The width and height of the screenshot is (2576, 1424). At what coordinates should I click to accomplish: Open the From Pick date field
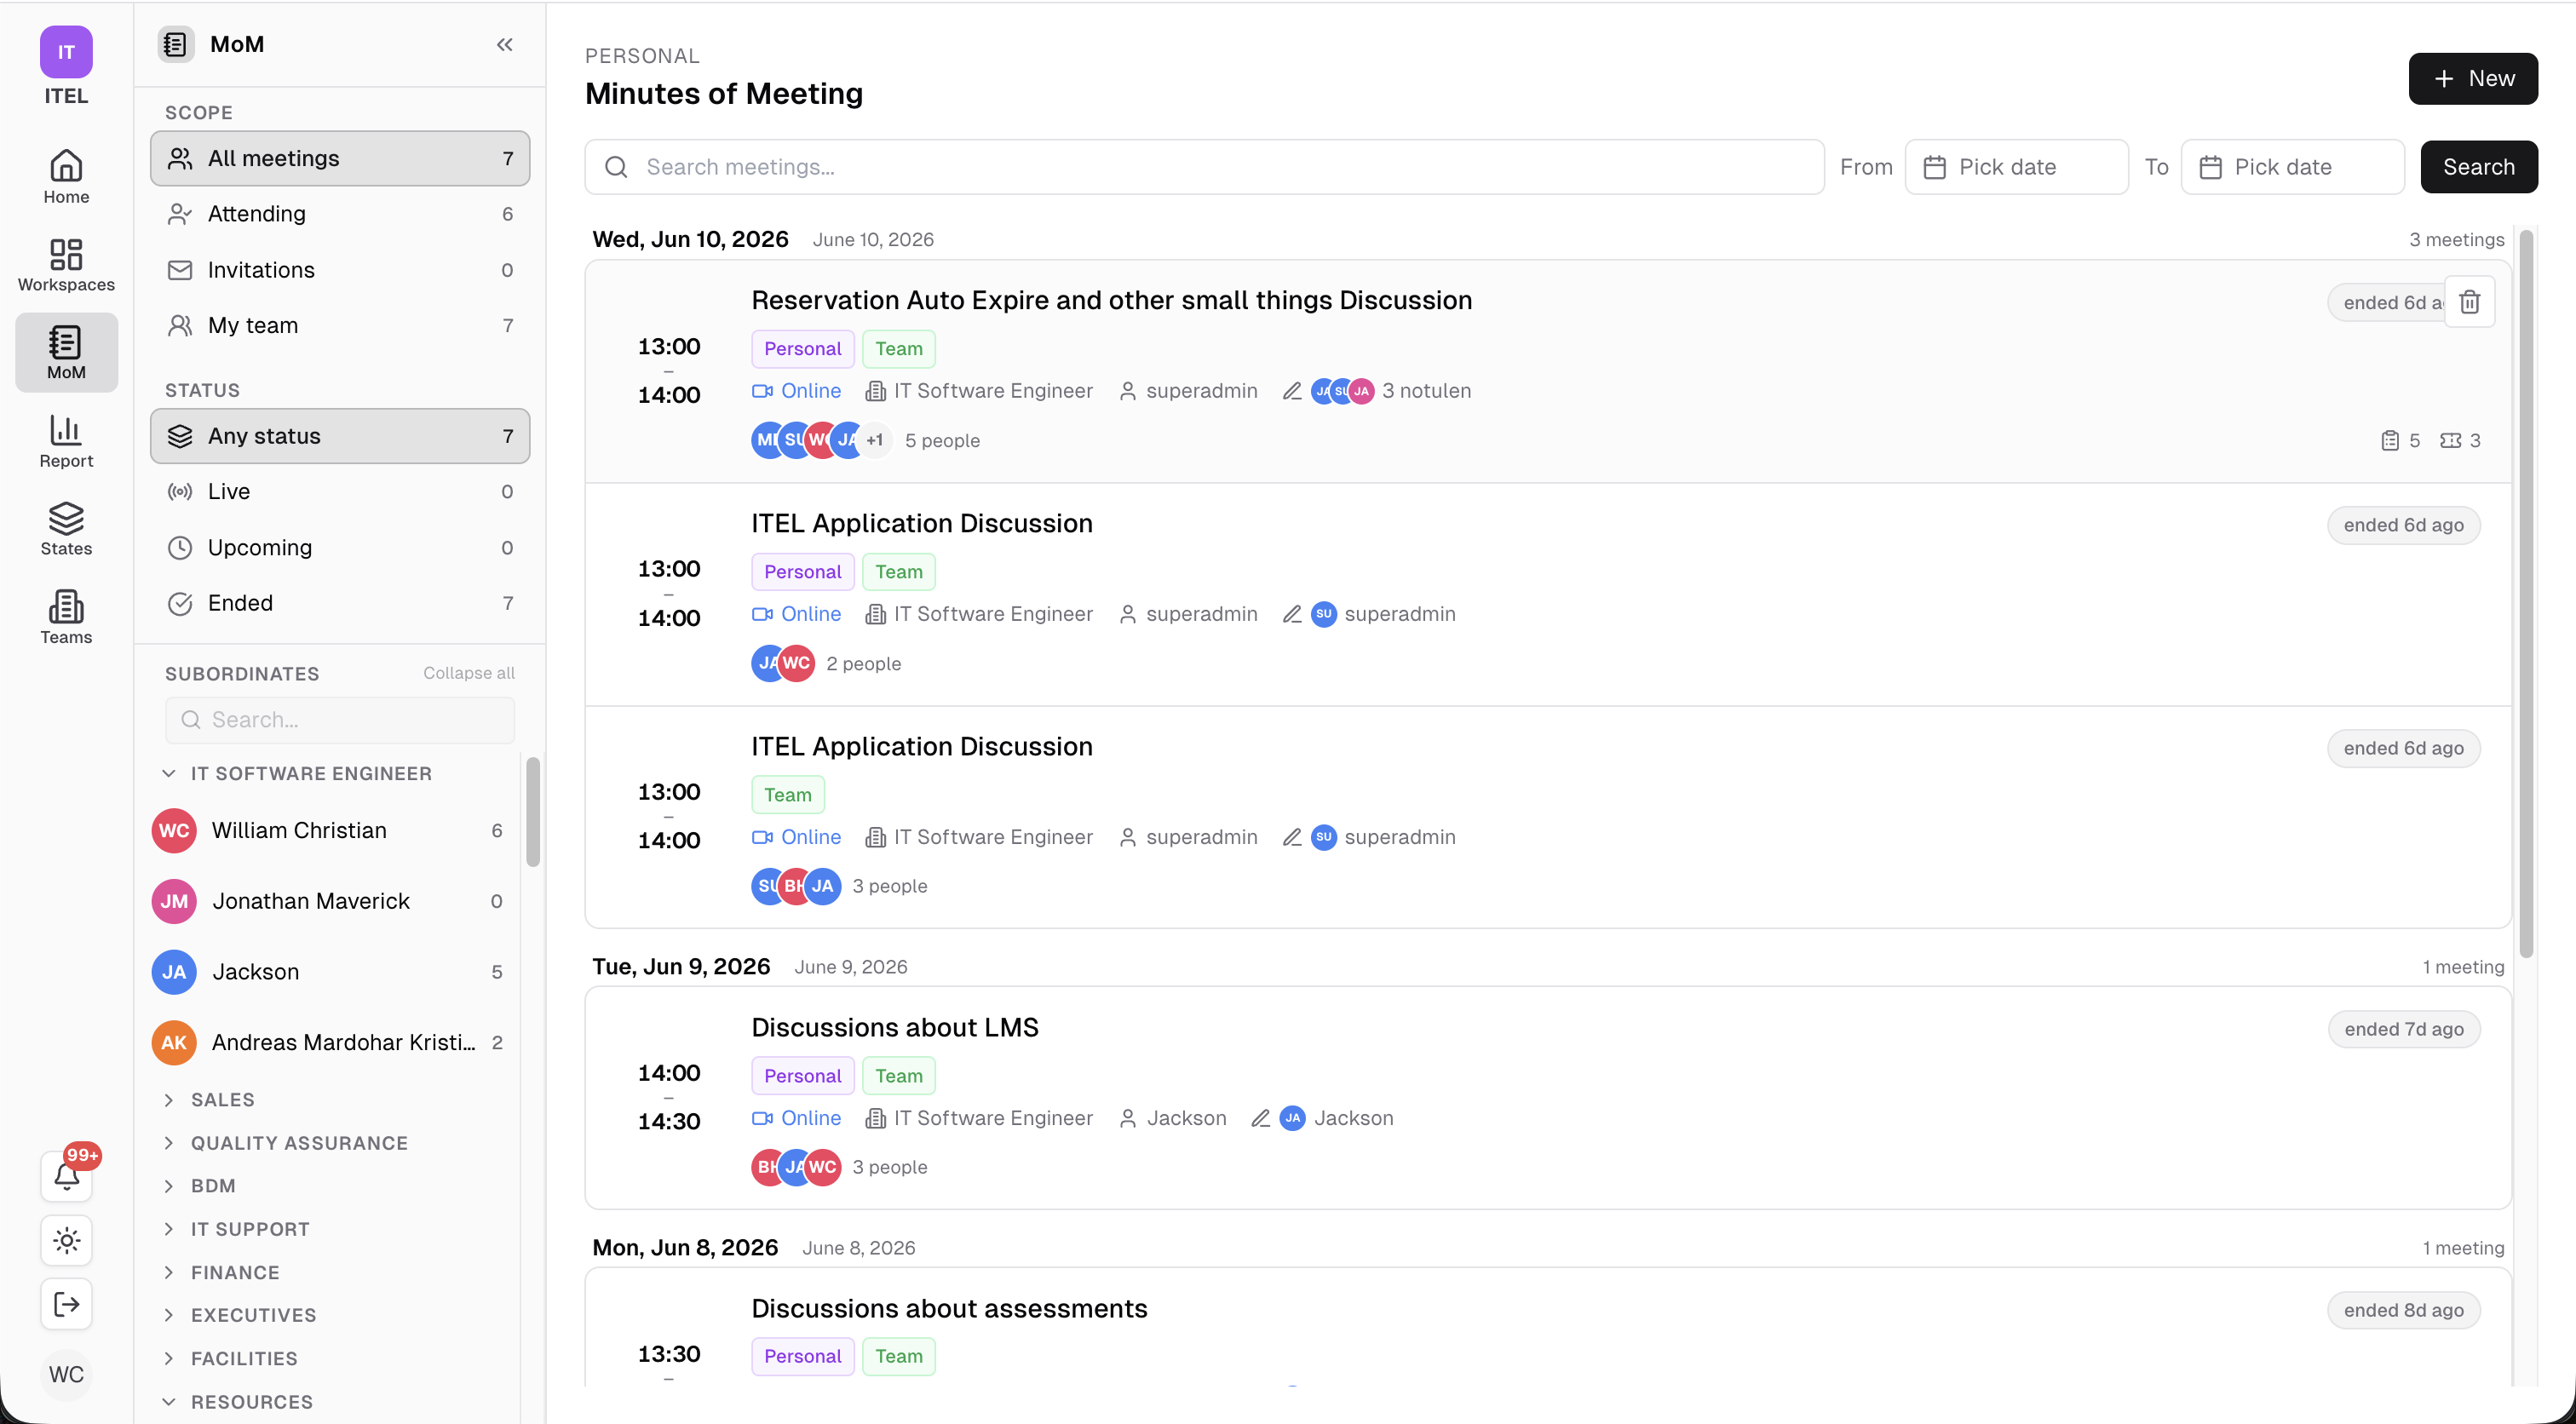(2016, 167)
